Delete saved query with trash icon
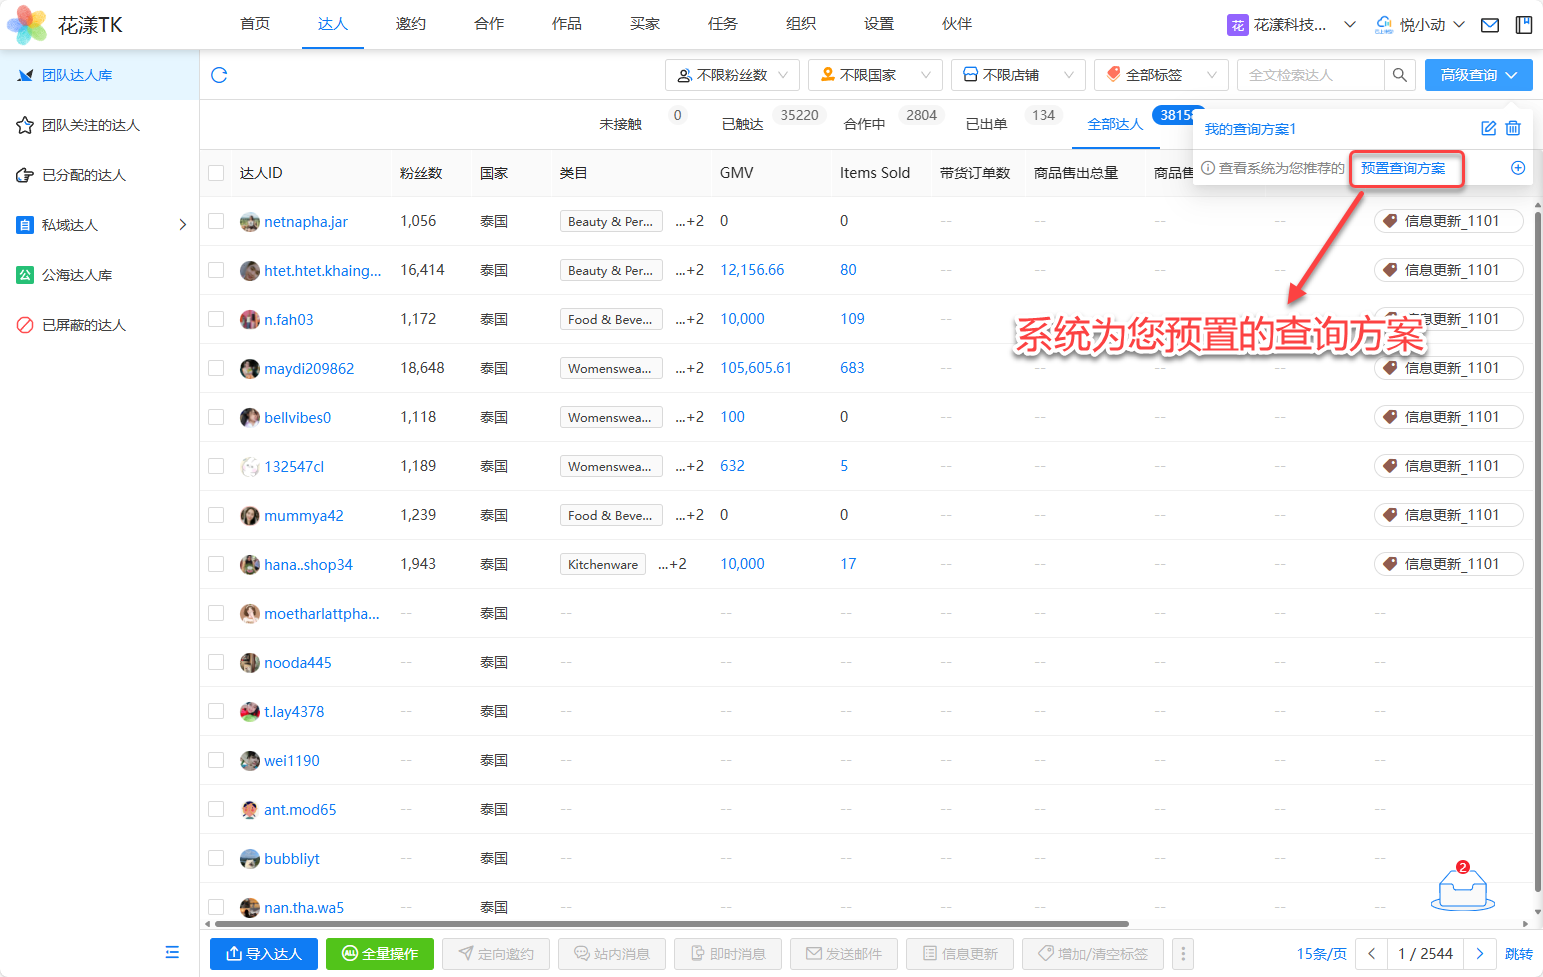This screenshot has height=977, width=1543. (1513, 128)
